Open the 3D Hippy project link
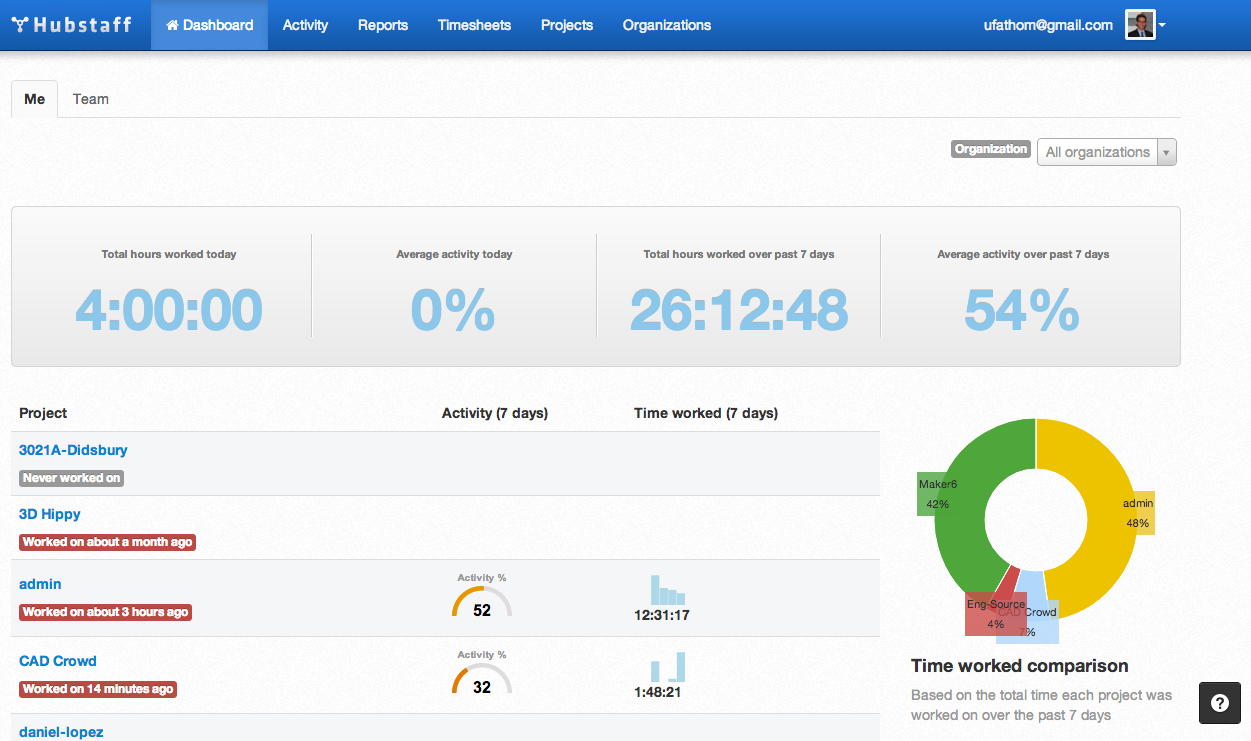 tap(49, 514)
